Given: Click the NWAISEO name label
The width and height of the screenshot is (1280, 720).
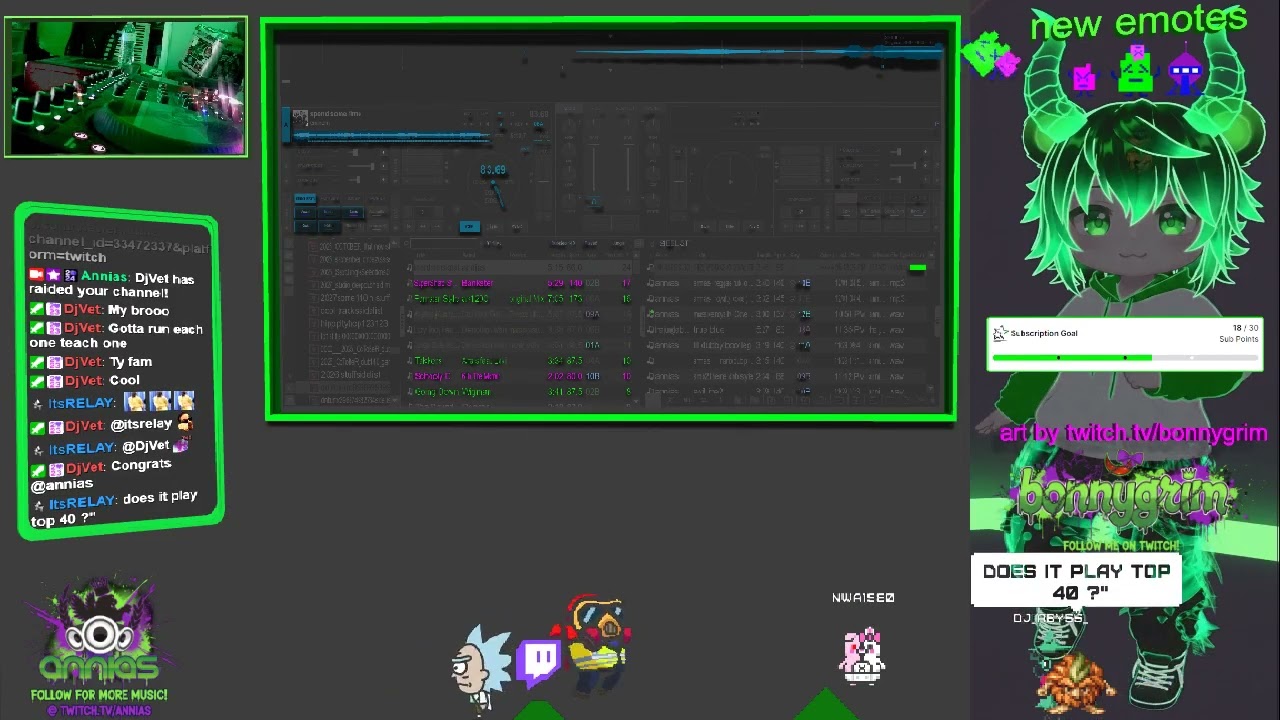Looking at the screenshot, I should pos(863,598).
